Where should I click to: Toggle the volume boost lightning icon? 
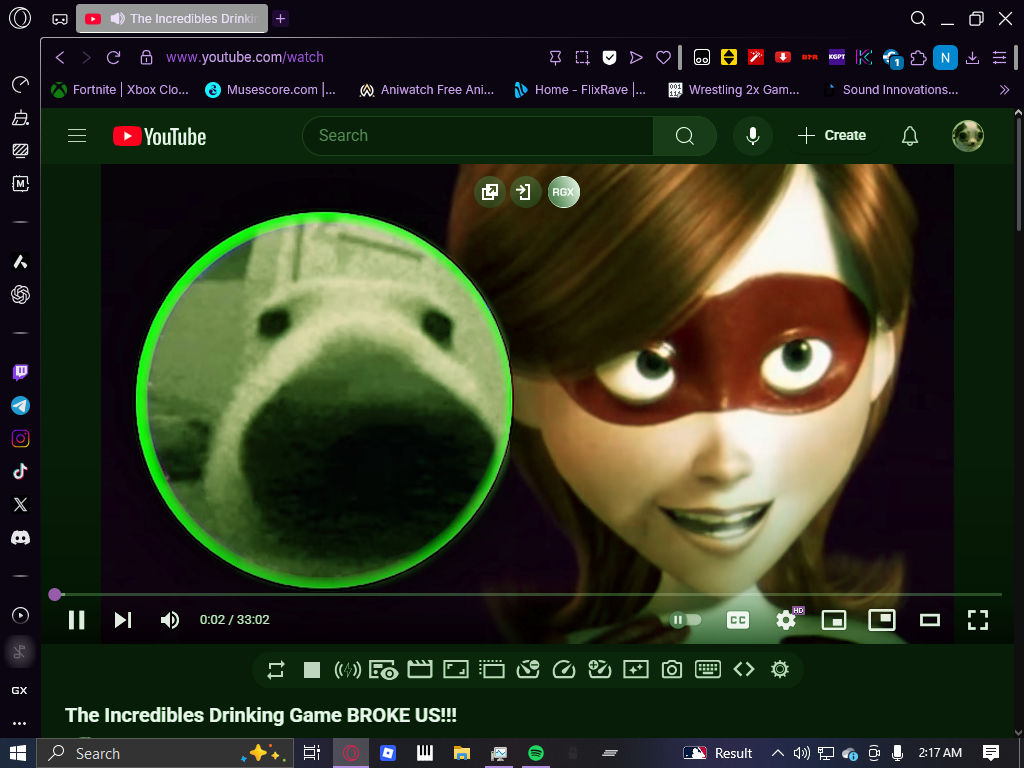coord(347,669)
